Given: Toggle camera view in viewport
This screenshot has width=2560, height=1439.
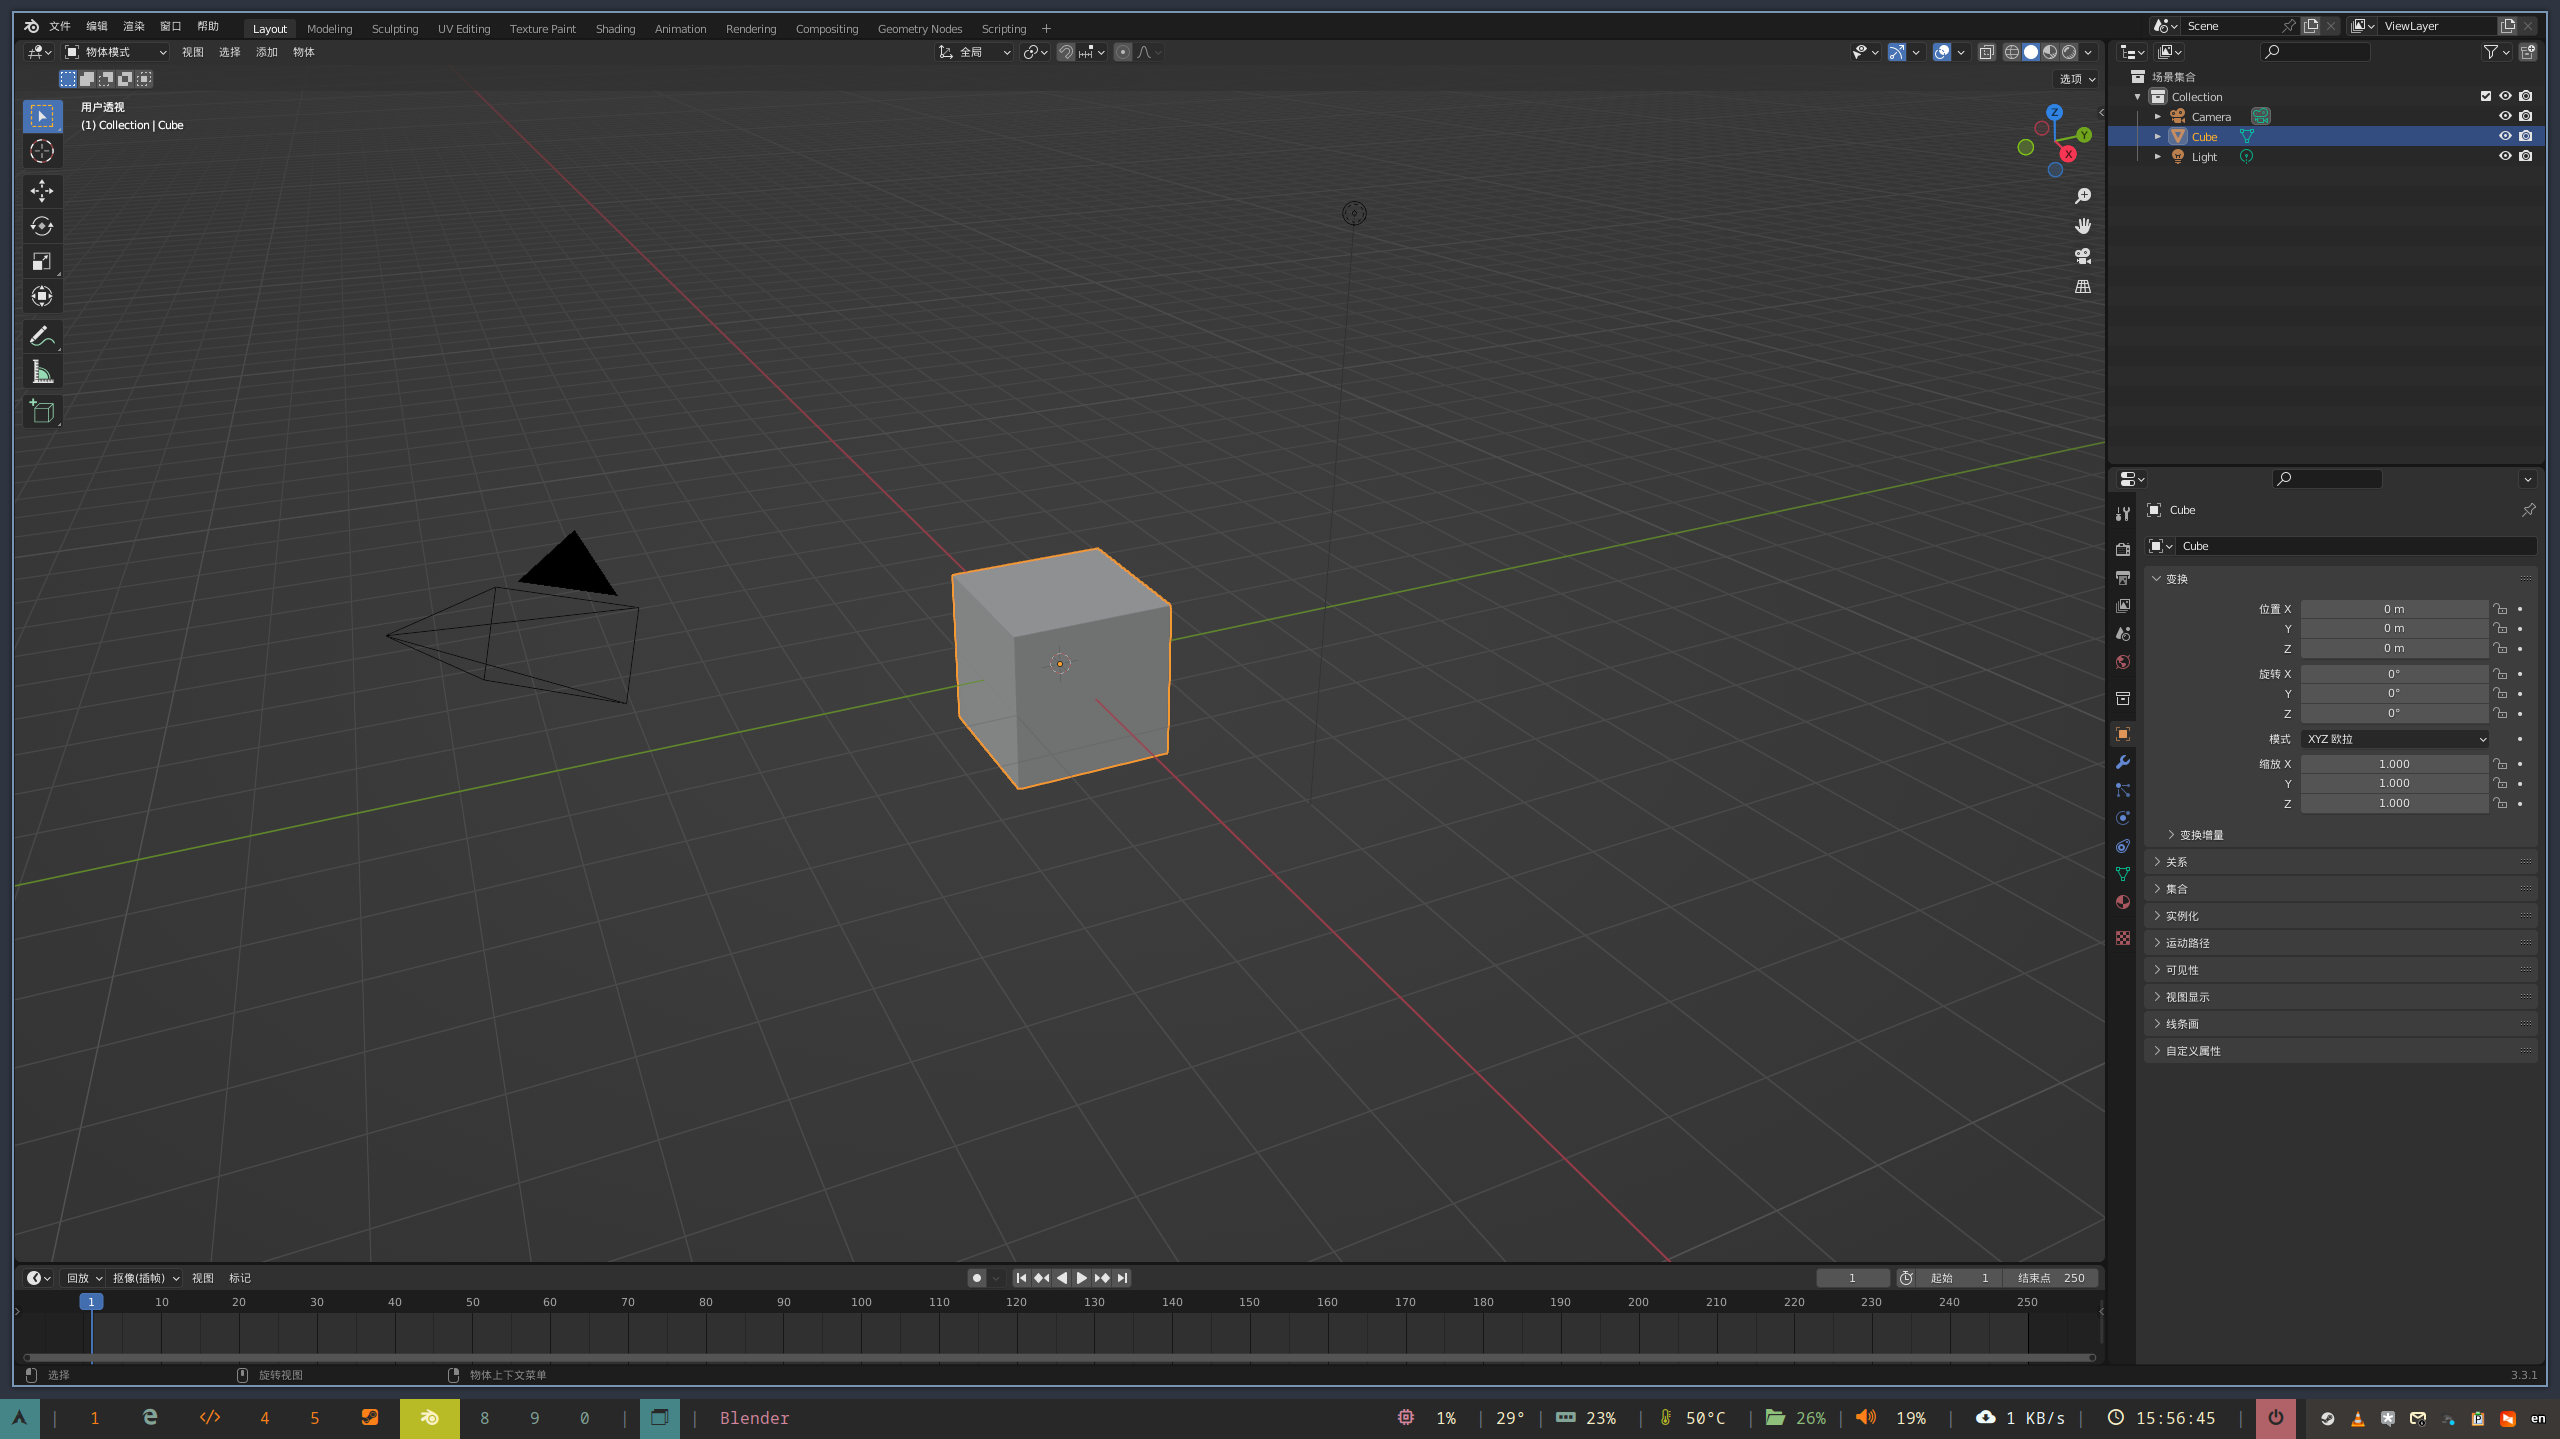Looking at the screenshot, I should tap(2083, 256).
